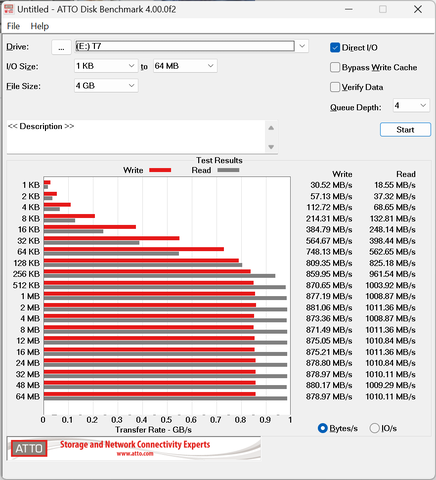Click inside the Description text box
This screenshot has height=480, width=436.
tap(136, 137)
